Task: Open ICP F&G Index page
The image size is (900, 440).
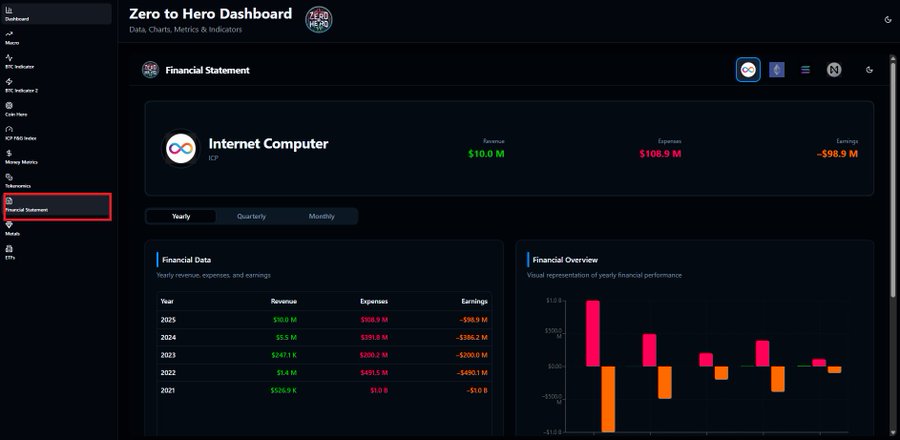Action: (56, 134)
